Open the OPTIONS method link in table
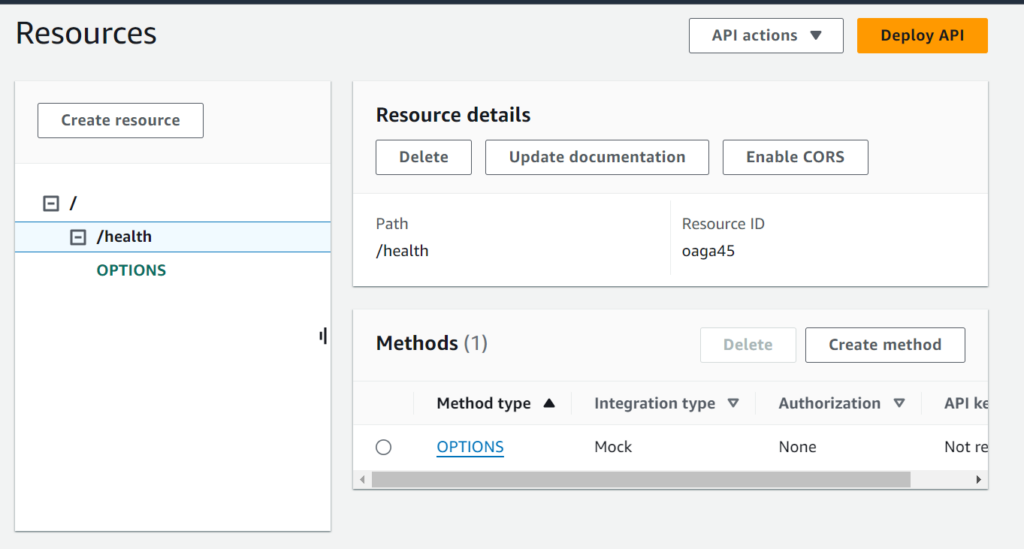Image resolution: width=1024 pixels, height=549 pixels. 470,447
